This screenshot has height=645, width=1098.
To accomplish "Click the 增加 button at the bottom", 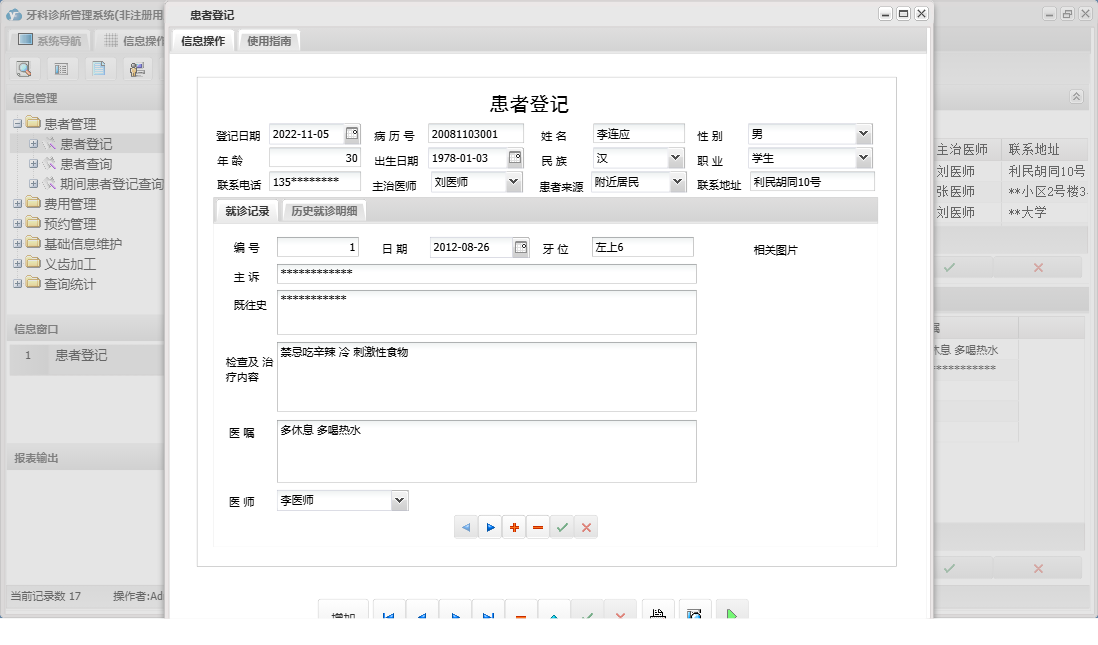I will 344,612.
